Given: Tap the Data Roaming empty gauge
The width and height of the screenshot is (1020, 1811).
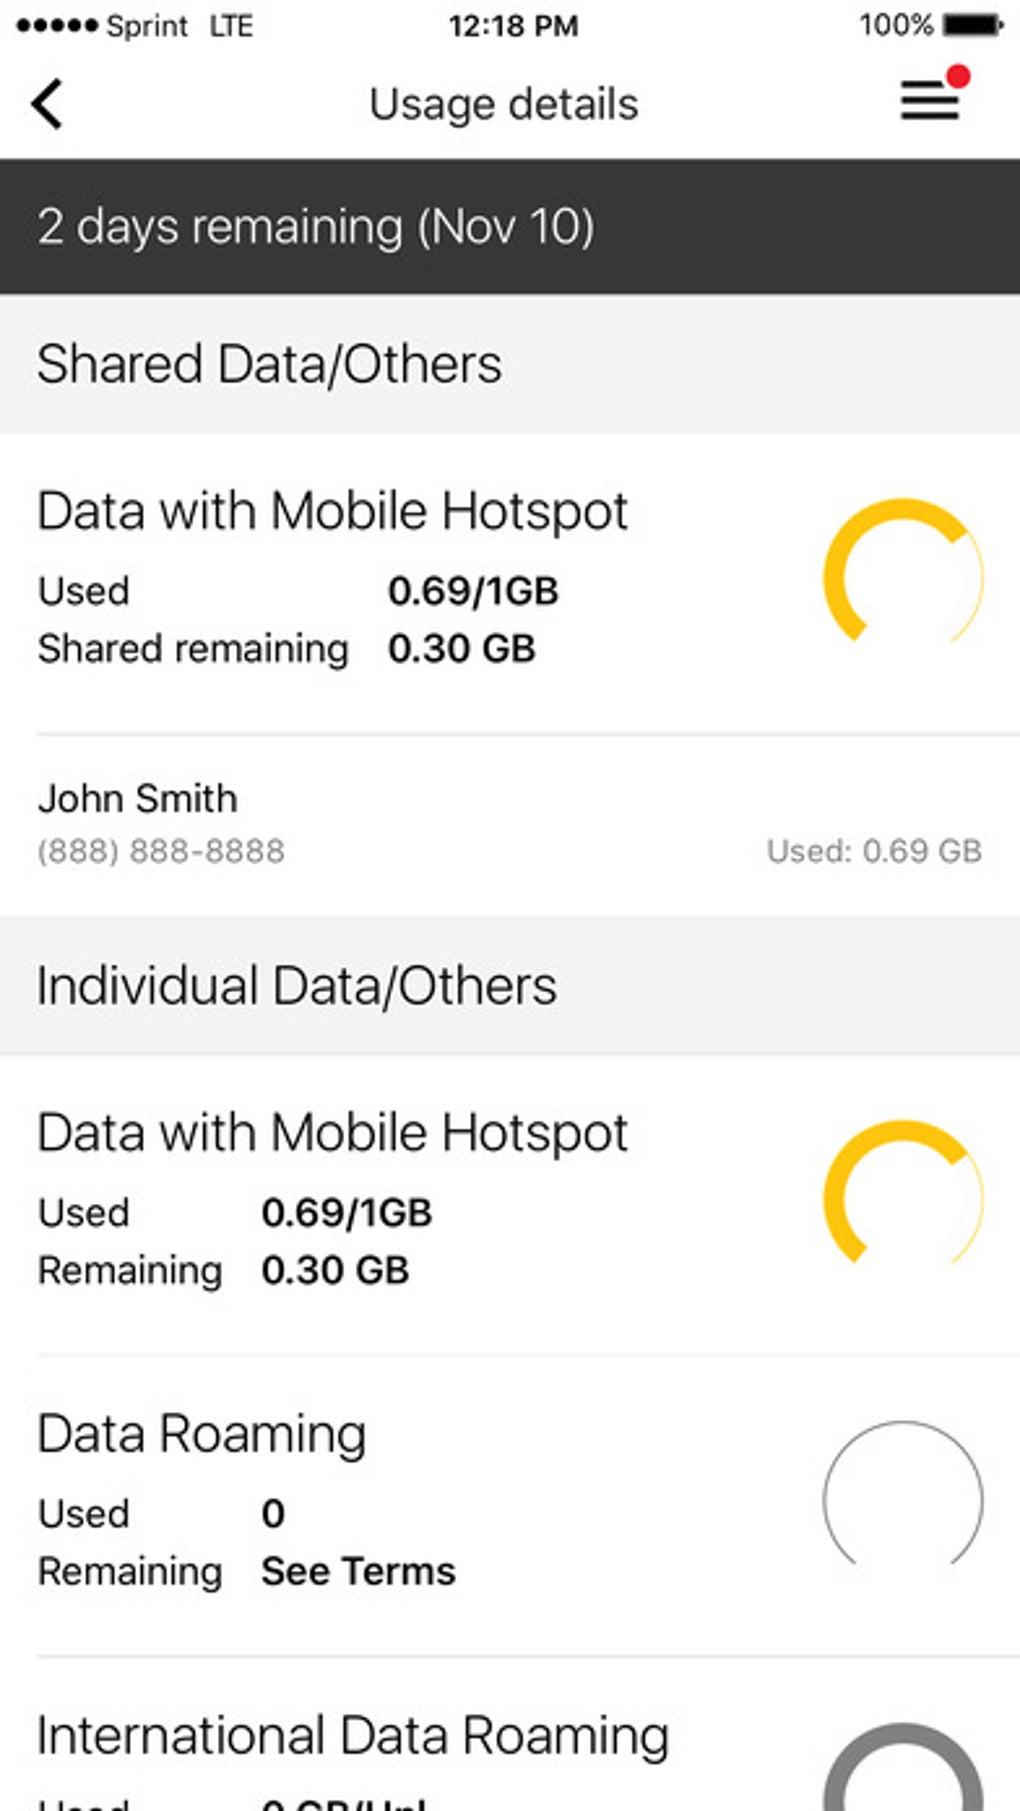Looking at the screenshot, I should click(x=903, y=1498).
